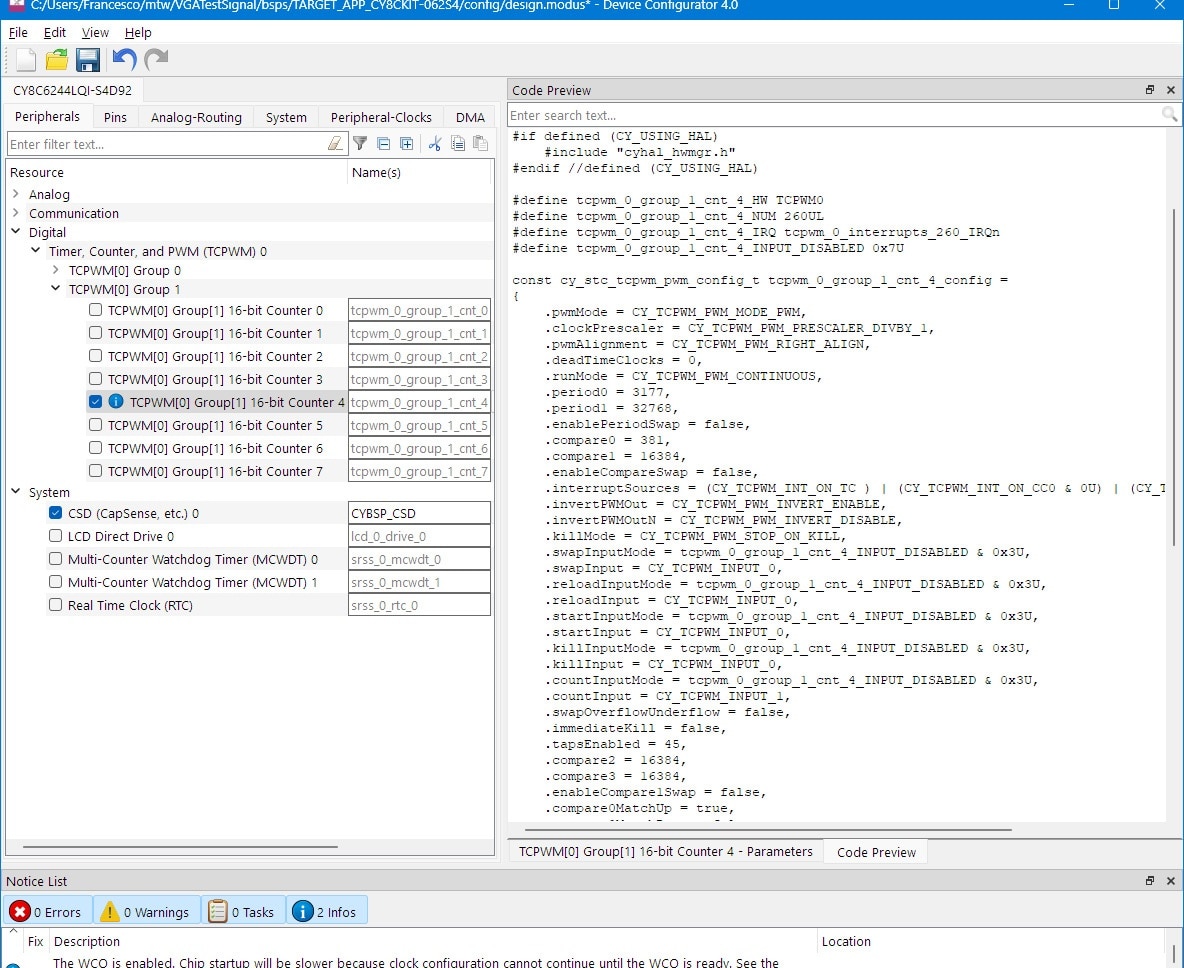The height and width of the screenshot is (968, 1184).
Task: Undock the Notice List panel
Action: [1149, 880]
